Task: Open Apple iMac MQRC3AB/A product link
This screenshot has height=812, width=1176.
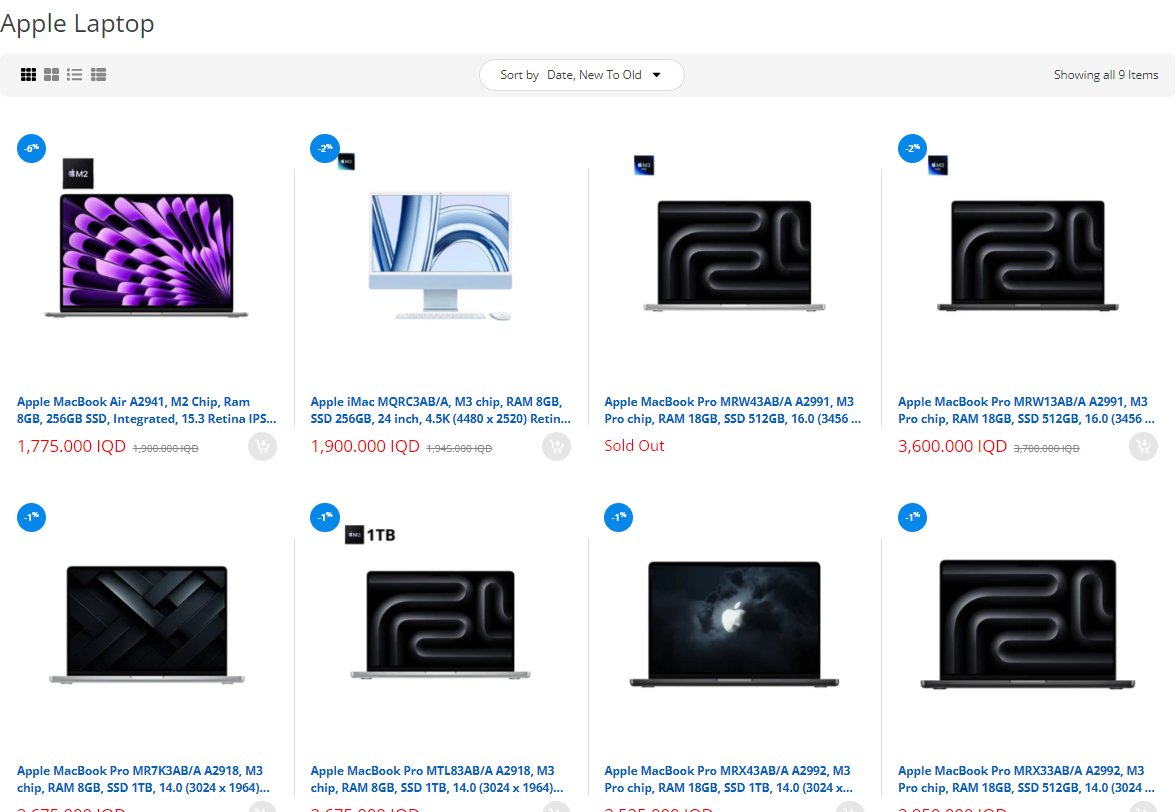Action: pos(441,410)
